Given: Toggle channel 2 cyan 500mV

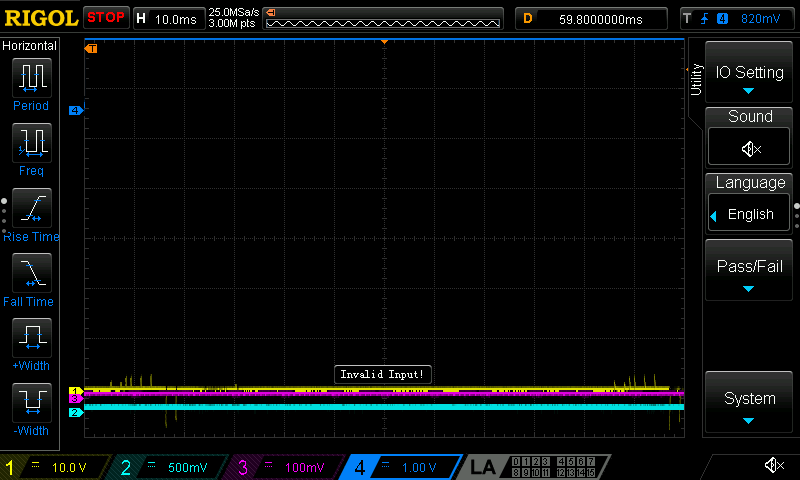Looking at the screenshot, I should click(170, 467).
